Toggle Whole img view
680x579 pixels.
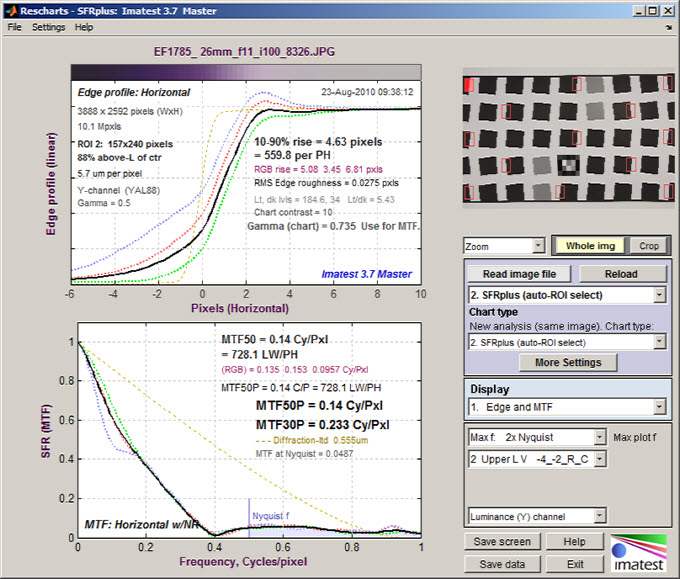click(x=590, y=246)
